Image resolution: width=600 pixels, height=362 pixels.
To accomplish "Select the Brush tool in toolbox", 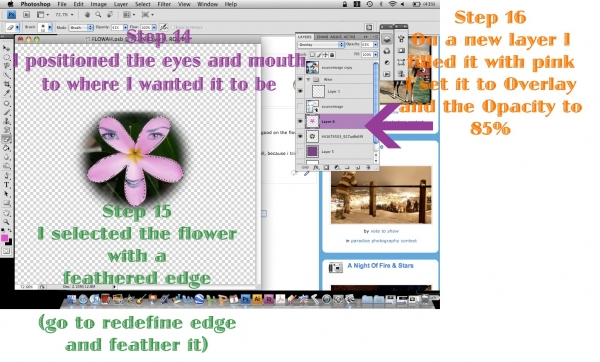I will pyautogui.click(x=6, y=112).
